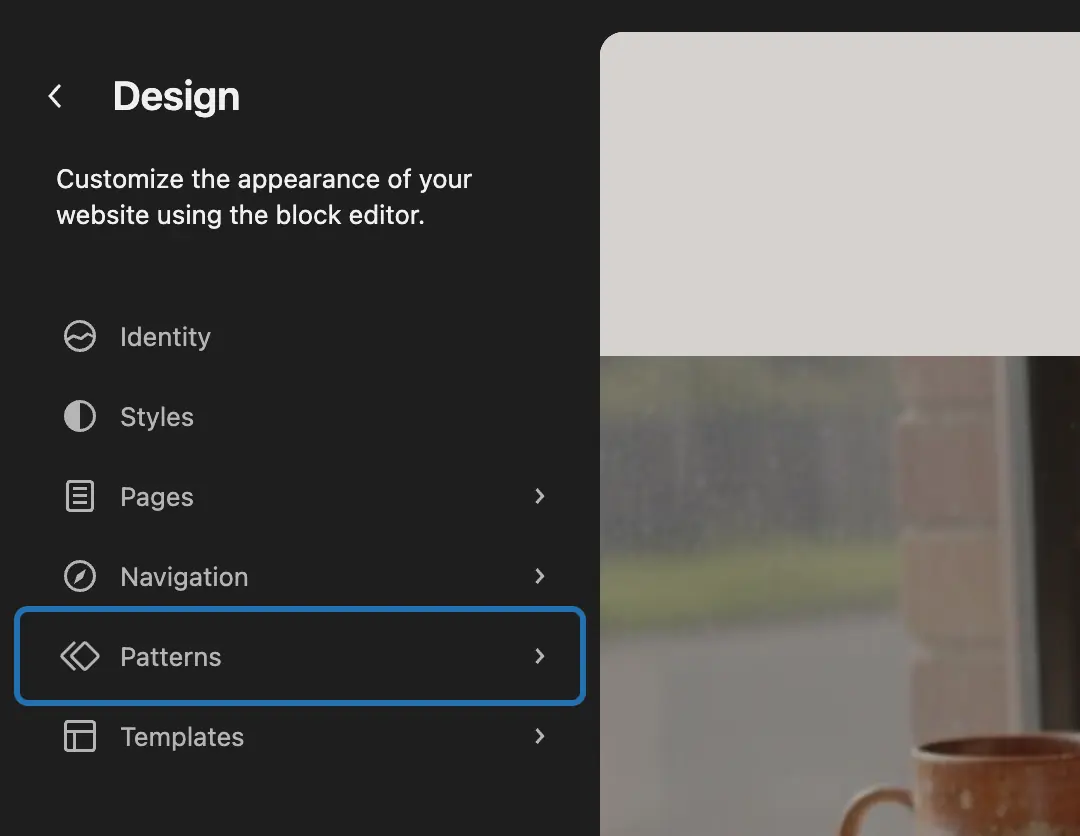
Task: Open the Identity menu item
Action: (x=300, y=337)
